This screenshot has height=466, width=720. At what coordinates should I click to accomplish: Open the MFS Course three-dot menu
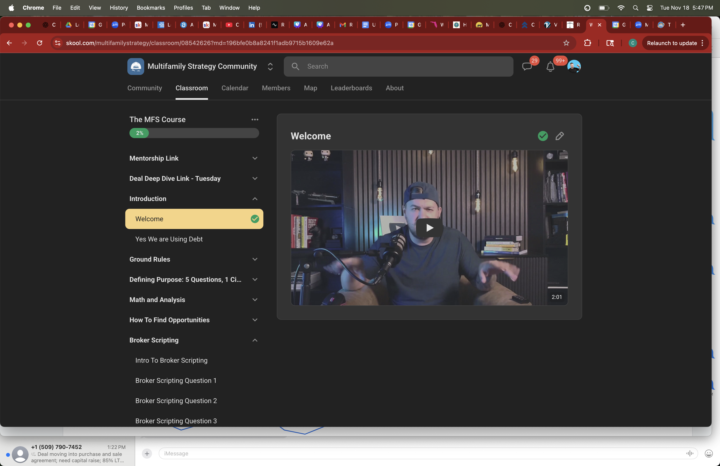coord(255,119)
